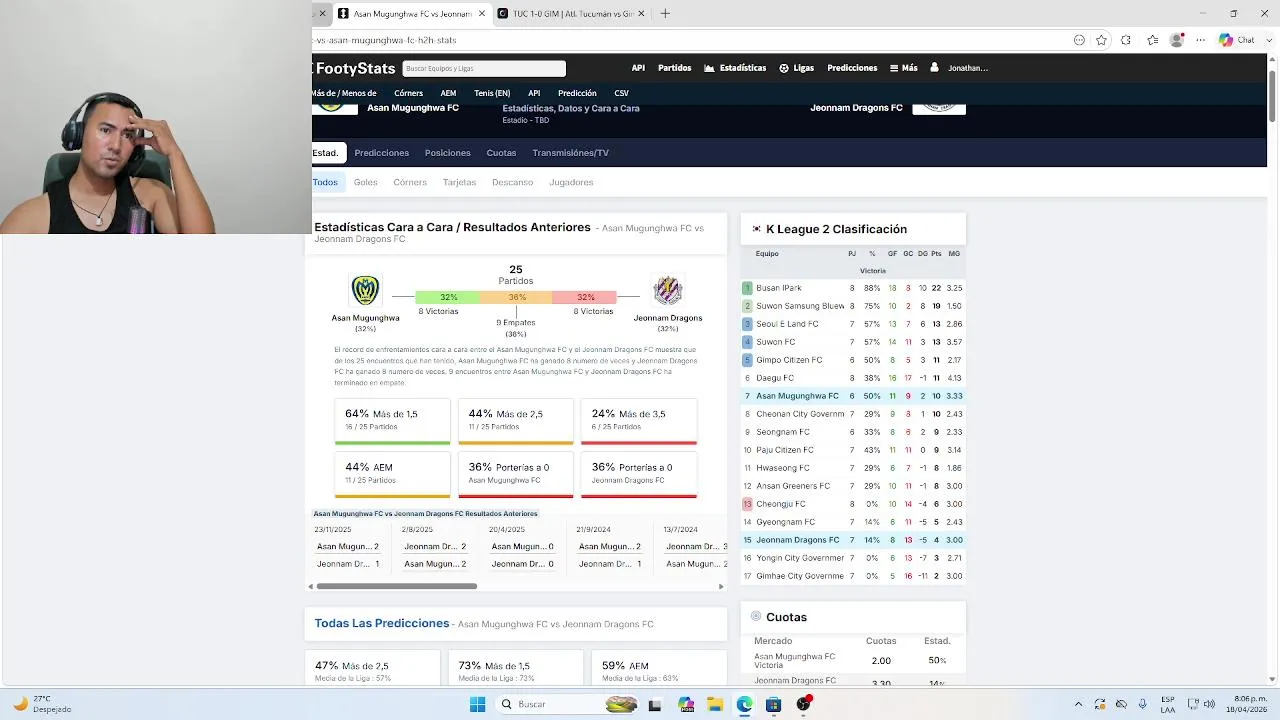This screenshot has height=720, width=1280.
Task: Click the Asan Mugunghwa team crest
Action: click(365, 290)
